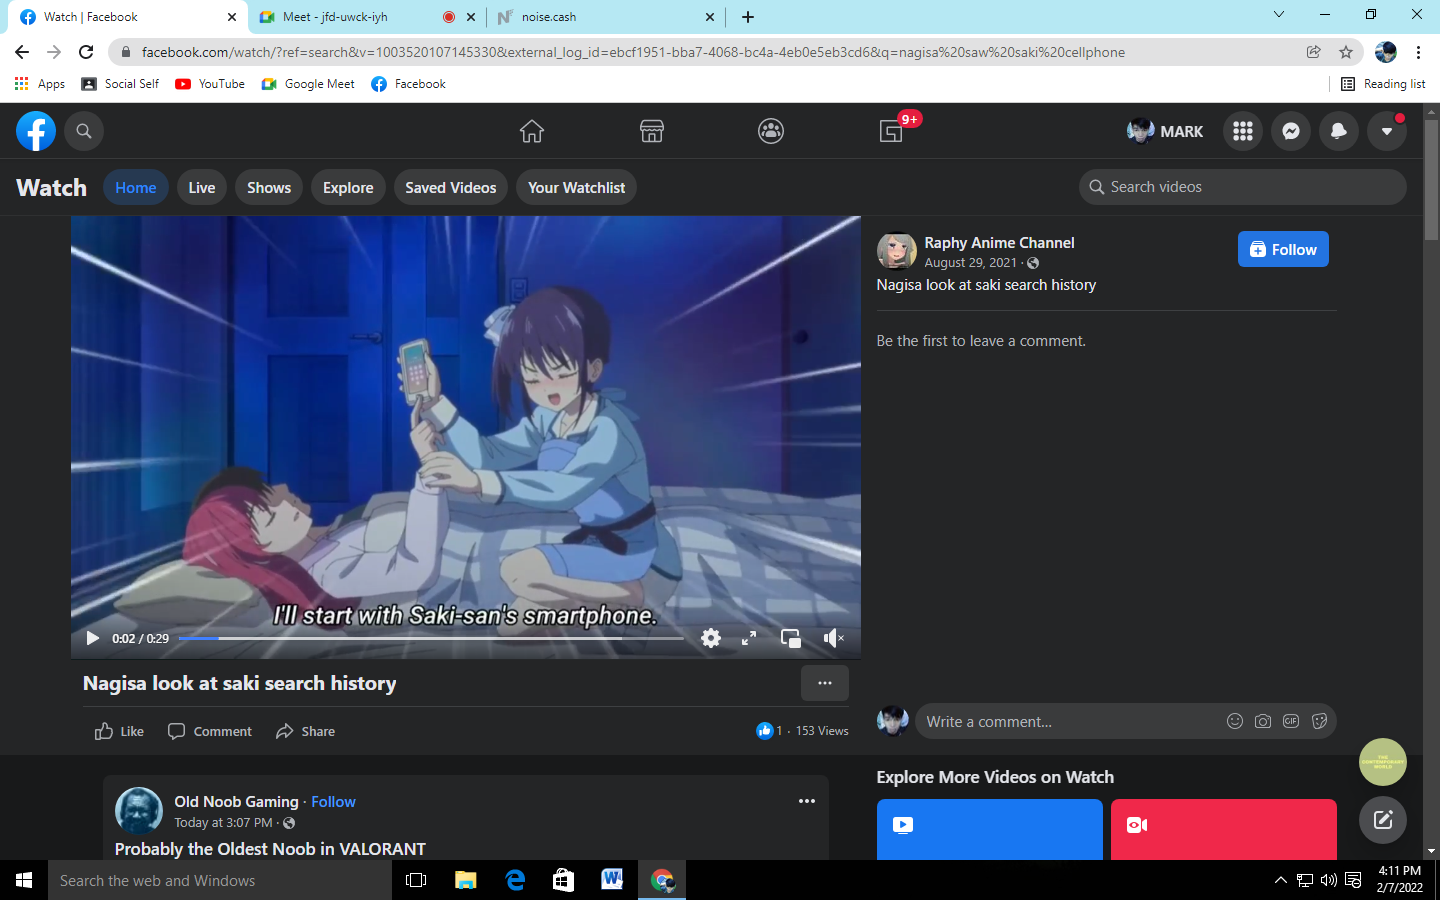This screenshot has width=1440, height=900.
Task: Open MARK profile link
Action: pyautogui.click(x=1165, y=131)
